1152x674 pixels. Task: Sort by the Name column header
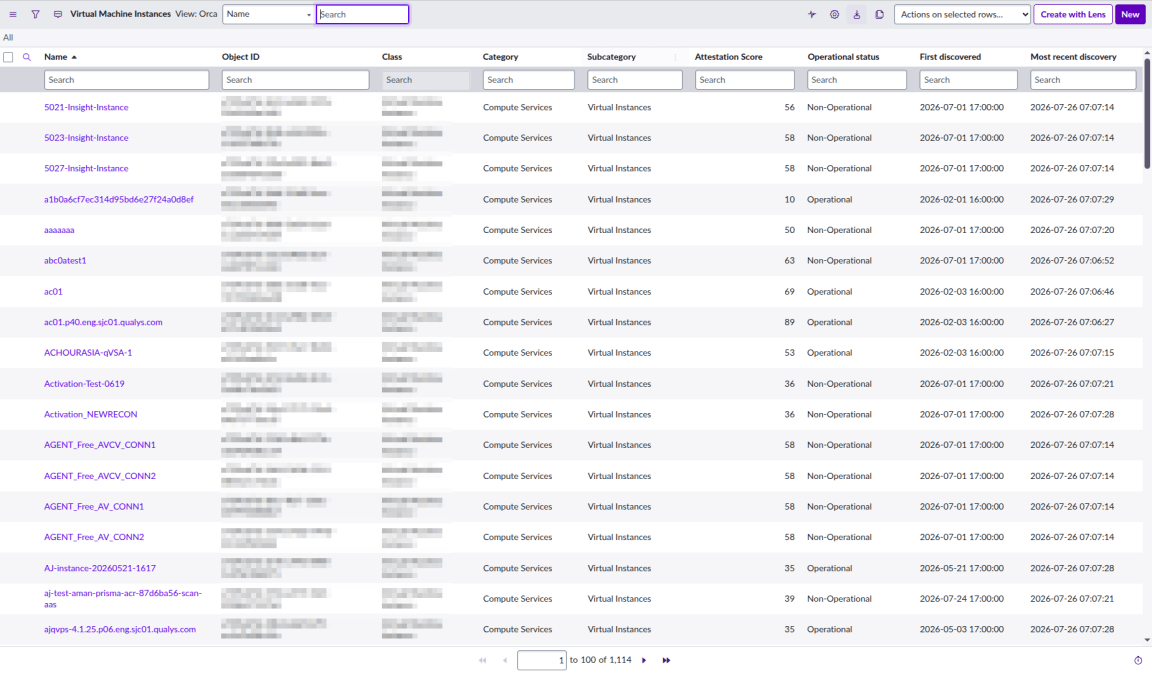[x=56, y=57]
